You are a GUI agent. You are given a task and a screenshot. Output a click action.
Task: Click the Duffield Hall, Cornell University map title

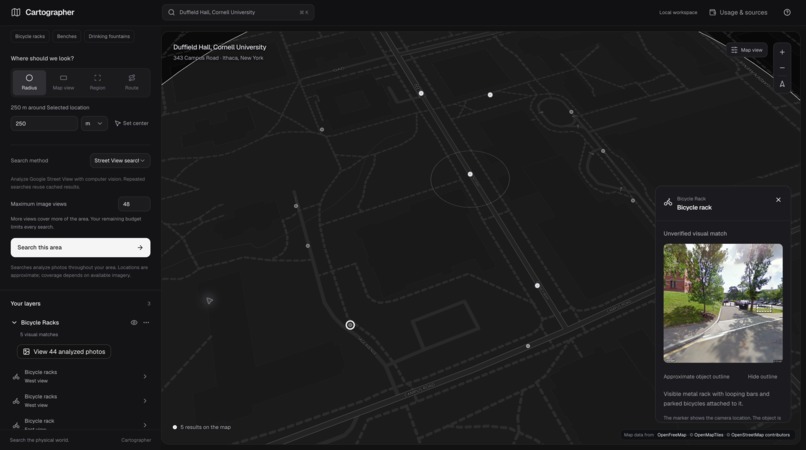219,47
